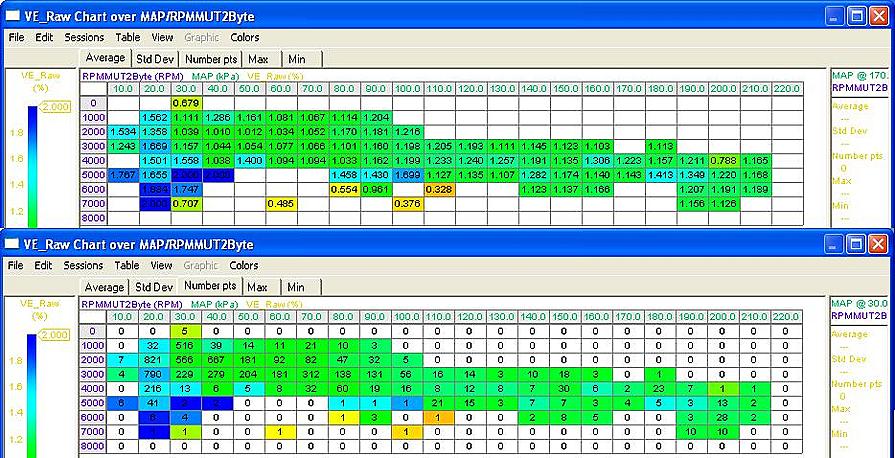Click the 2.000 scale marker on bottom color bar

[x=54, y=335]
